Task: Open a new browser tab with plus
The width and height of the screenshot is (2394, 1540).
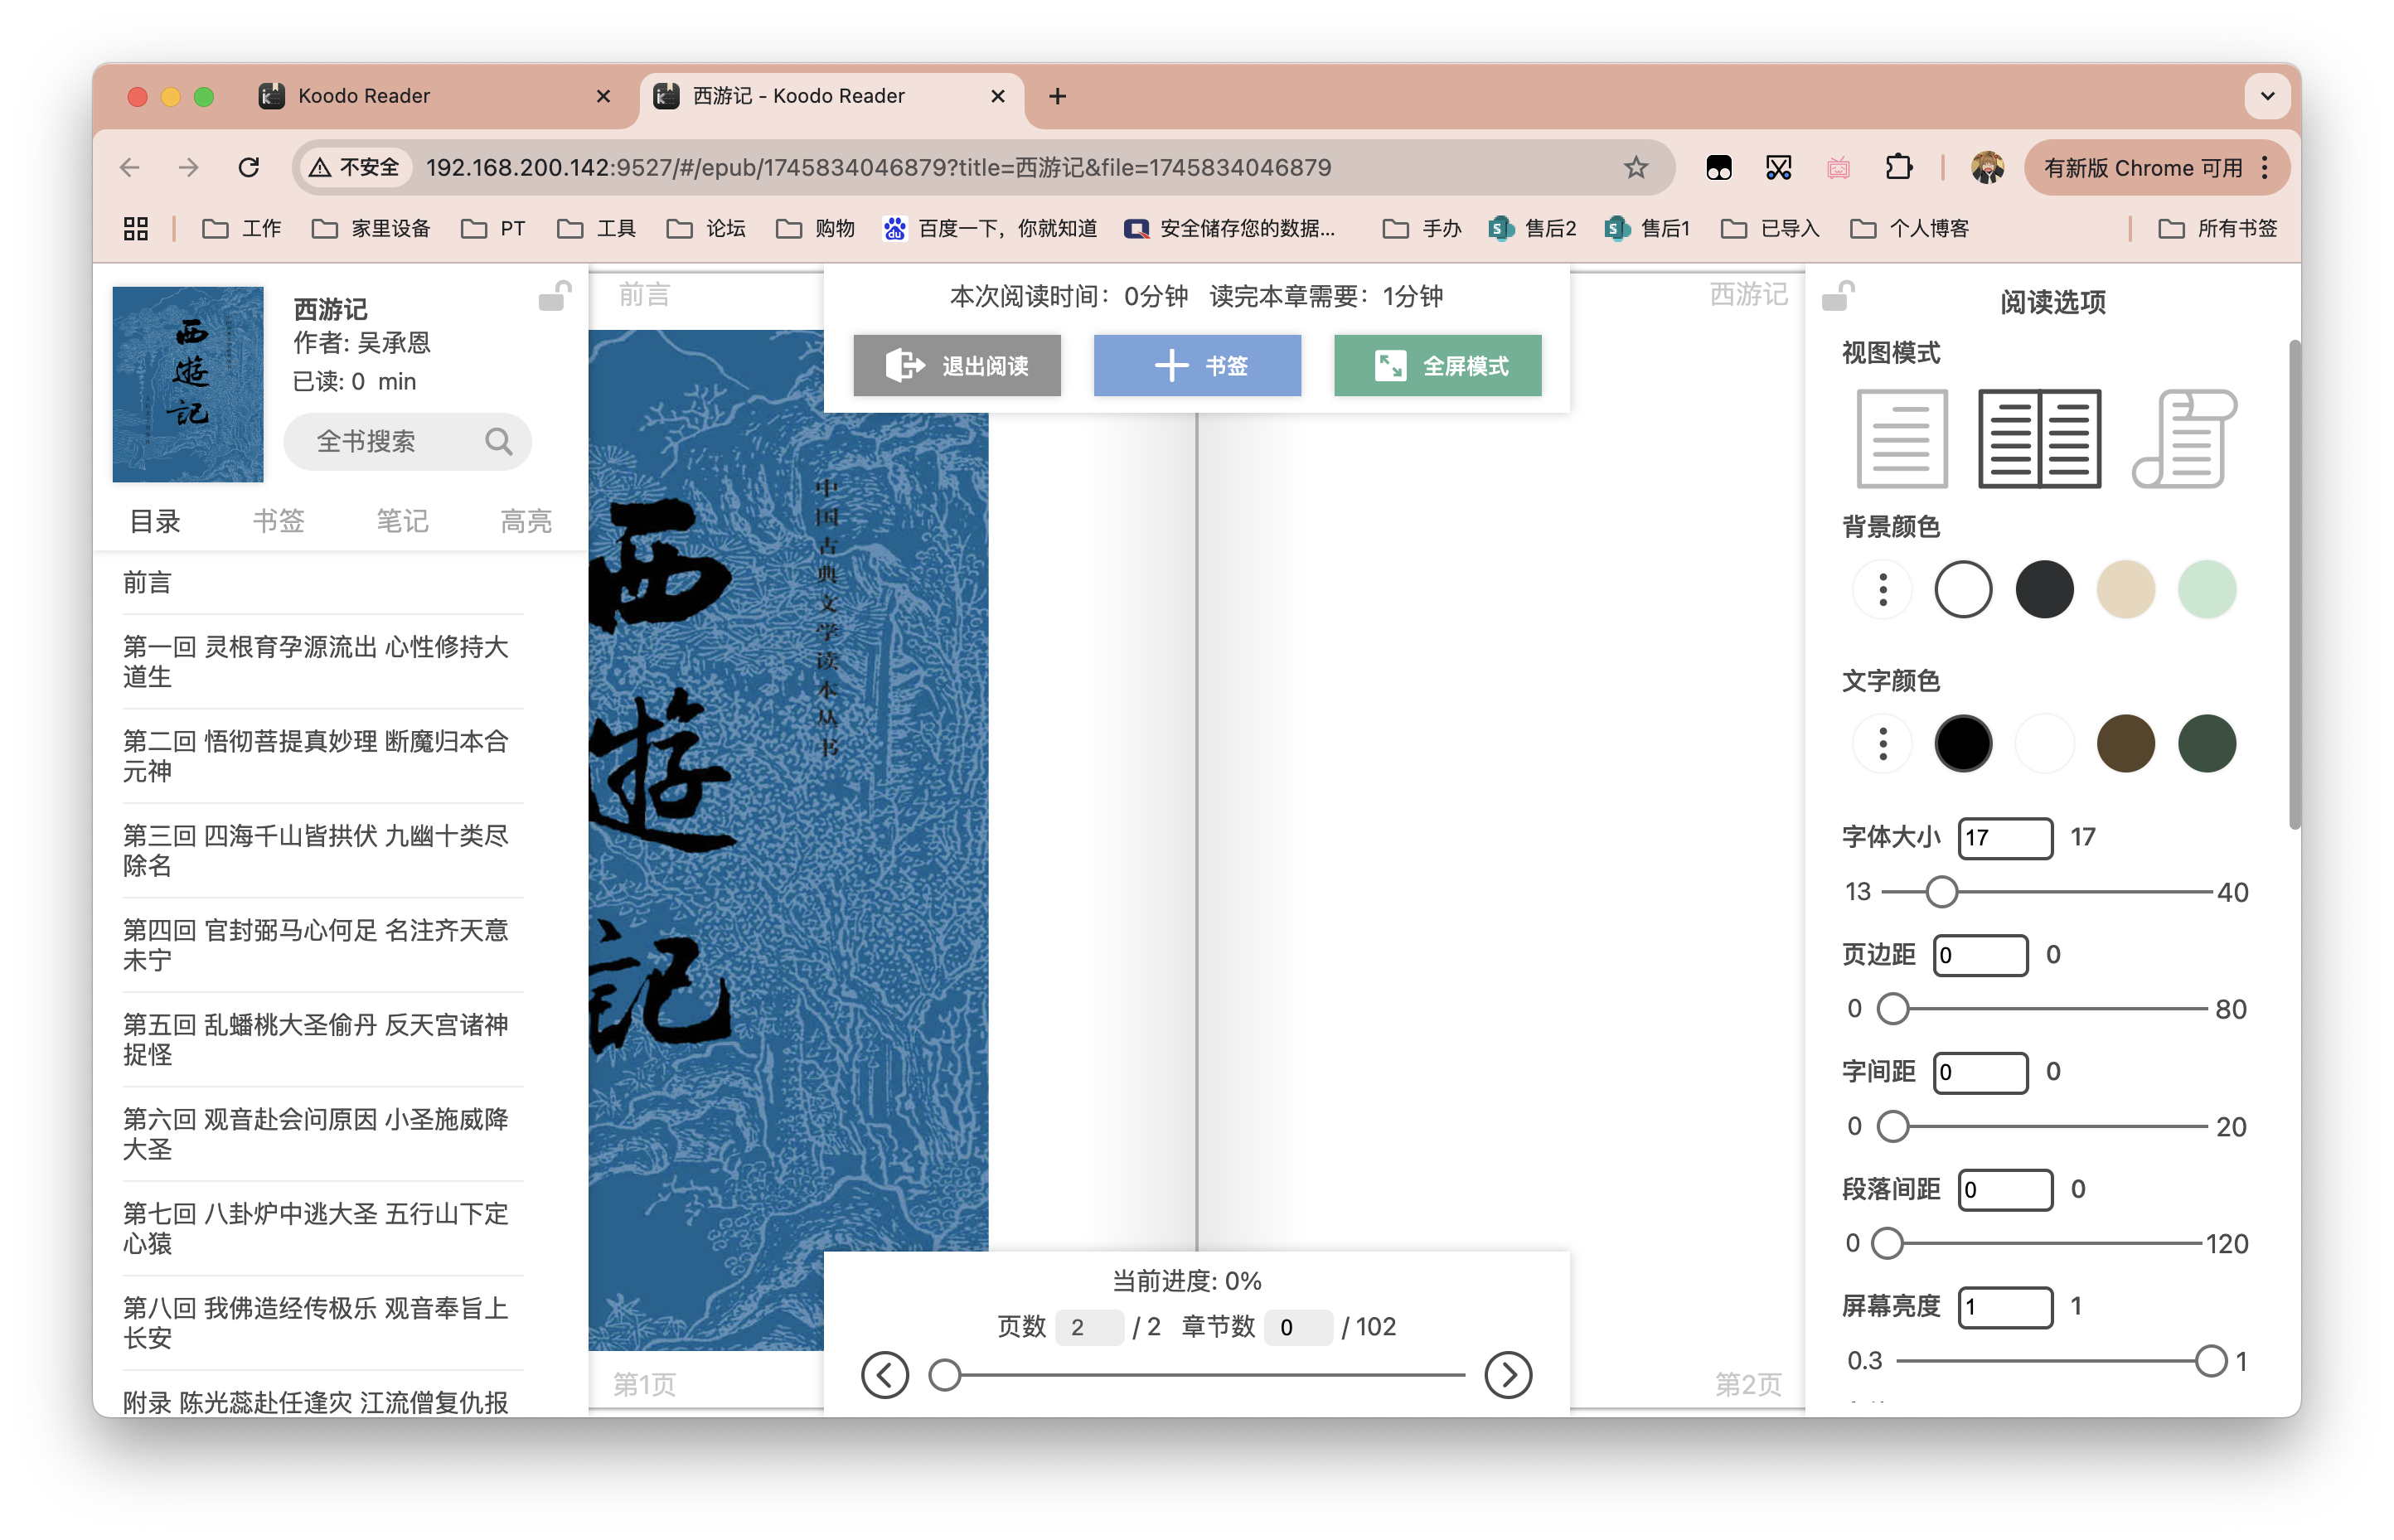Action: tap(1057, 96)
